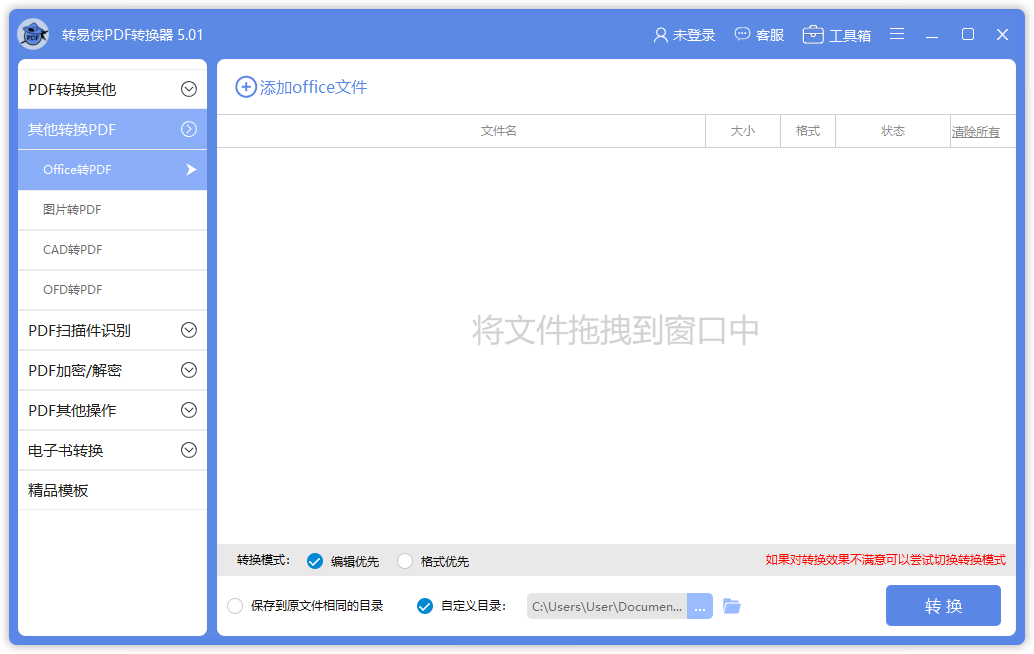Click 添加office文件 text
1034x654 pixels.
tap(313, 87)
